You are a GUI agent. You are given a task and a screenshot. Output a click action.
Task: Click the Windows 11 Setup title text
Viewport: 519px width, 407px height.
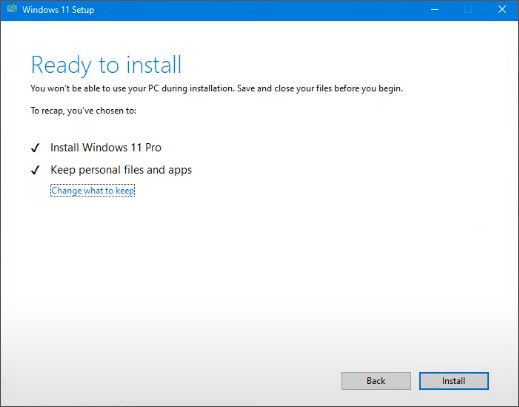pyautogui.click(x=58, y=10)
